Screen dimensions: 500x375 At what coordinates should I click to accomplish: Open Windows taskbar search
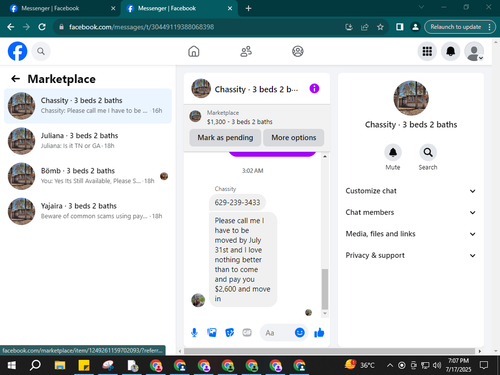click(x=35, y=365)
